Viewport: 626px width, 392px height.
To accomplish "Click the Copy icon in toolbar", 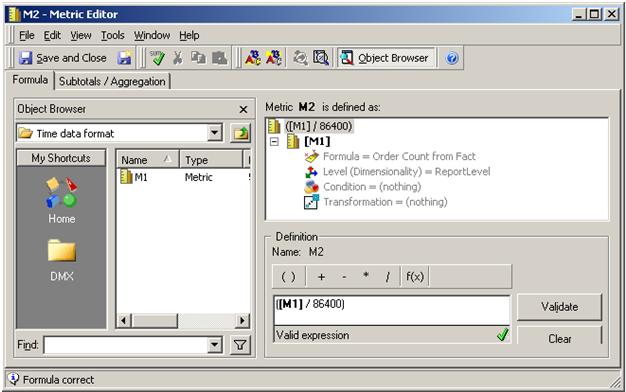I will [198, 58].
